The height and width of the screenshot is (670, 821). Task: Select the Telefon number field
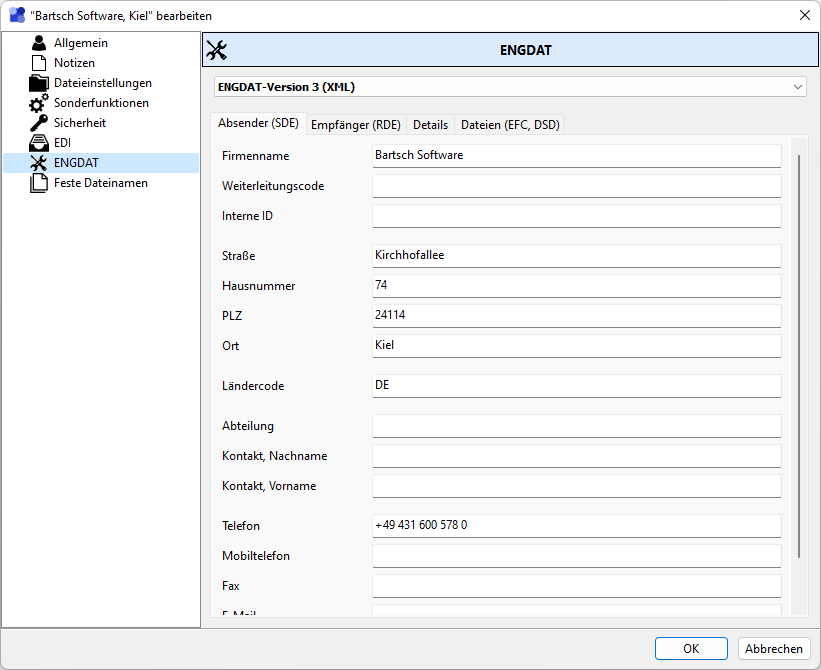(x=576, y=526)
